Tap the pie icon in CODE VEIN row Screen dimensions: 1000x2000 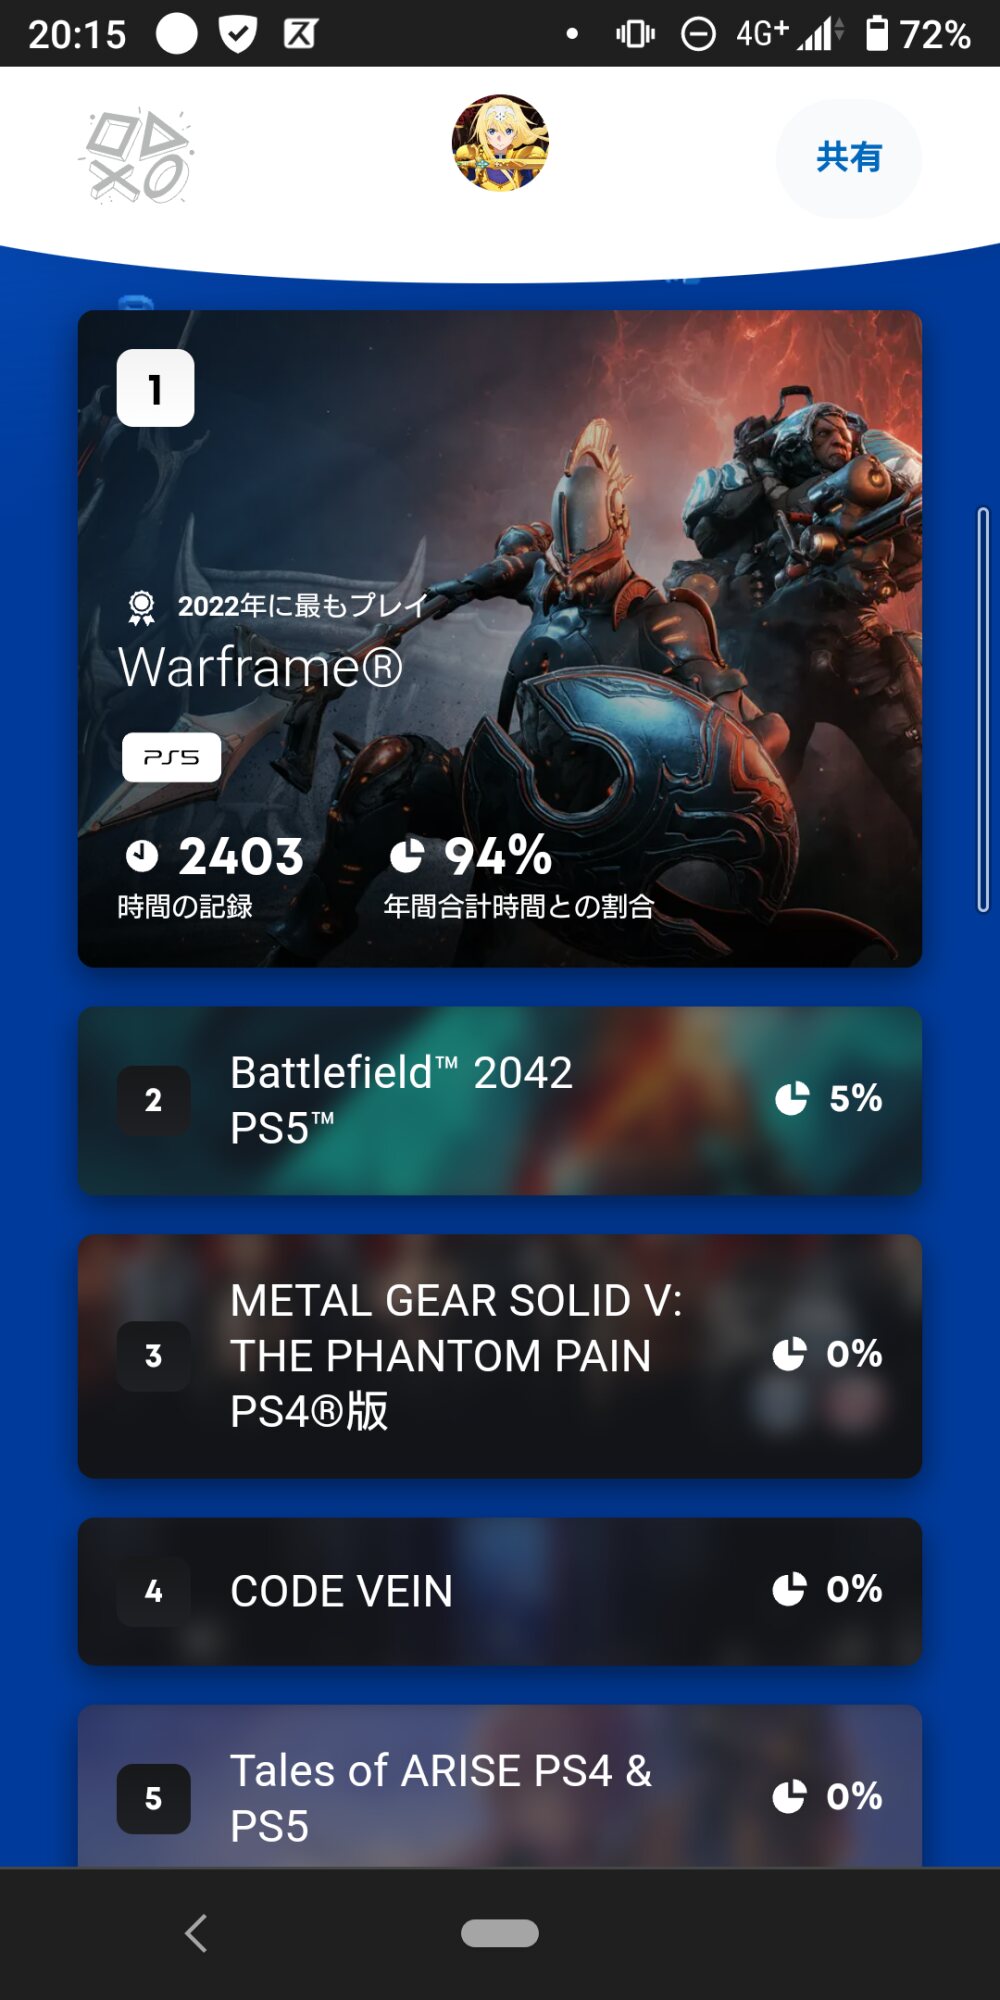789,1589
